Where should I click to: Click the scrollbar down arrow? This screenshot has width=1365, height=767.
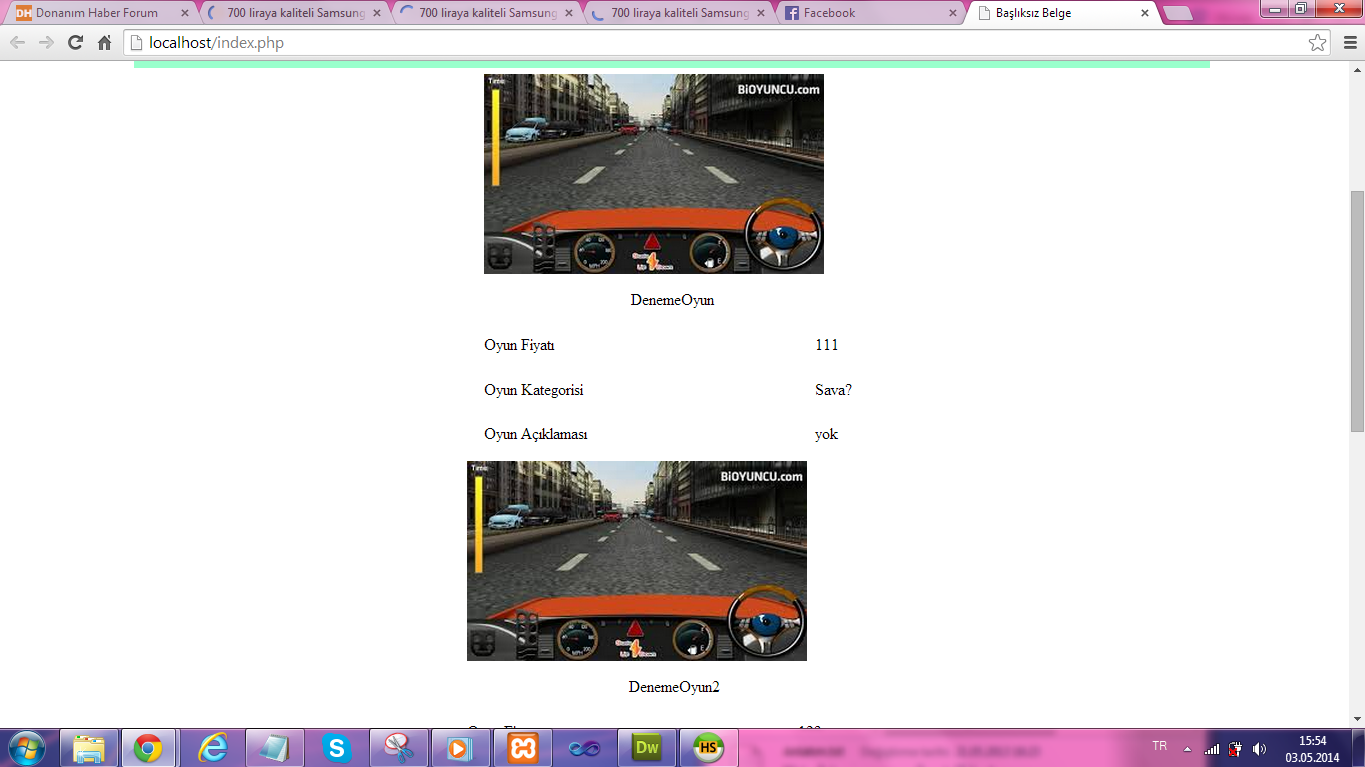coord(1357,718)
